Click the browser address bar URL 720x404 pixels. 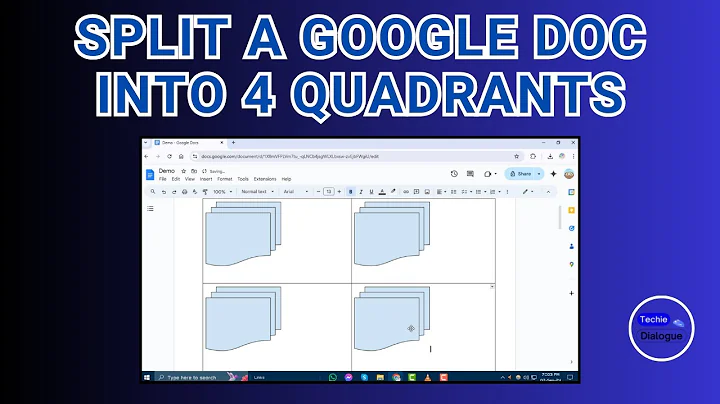[x=290, y=157]
